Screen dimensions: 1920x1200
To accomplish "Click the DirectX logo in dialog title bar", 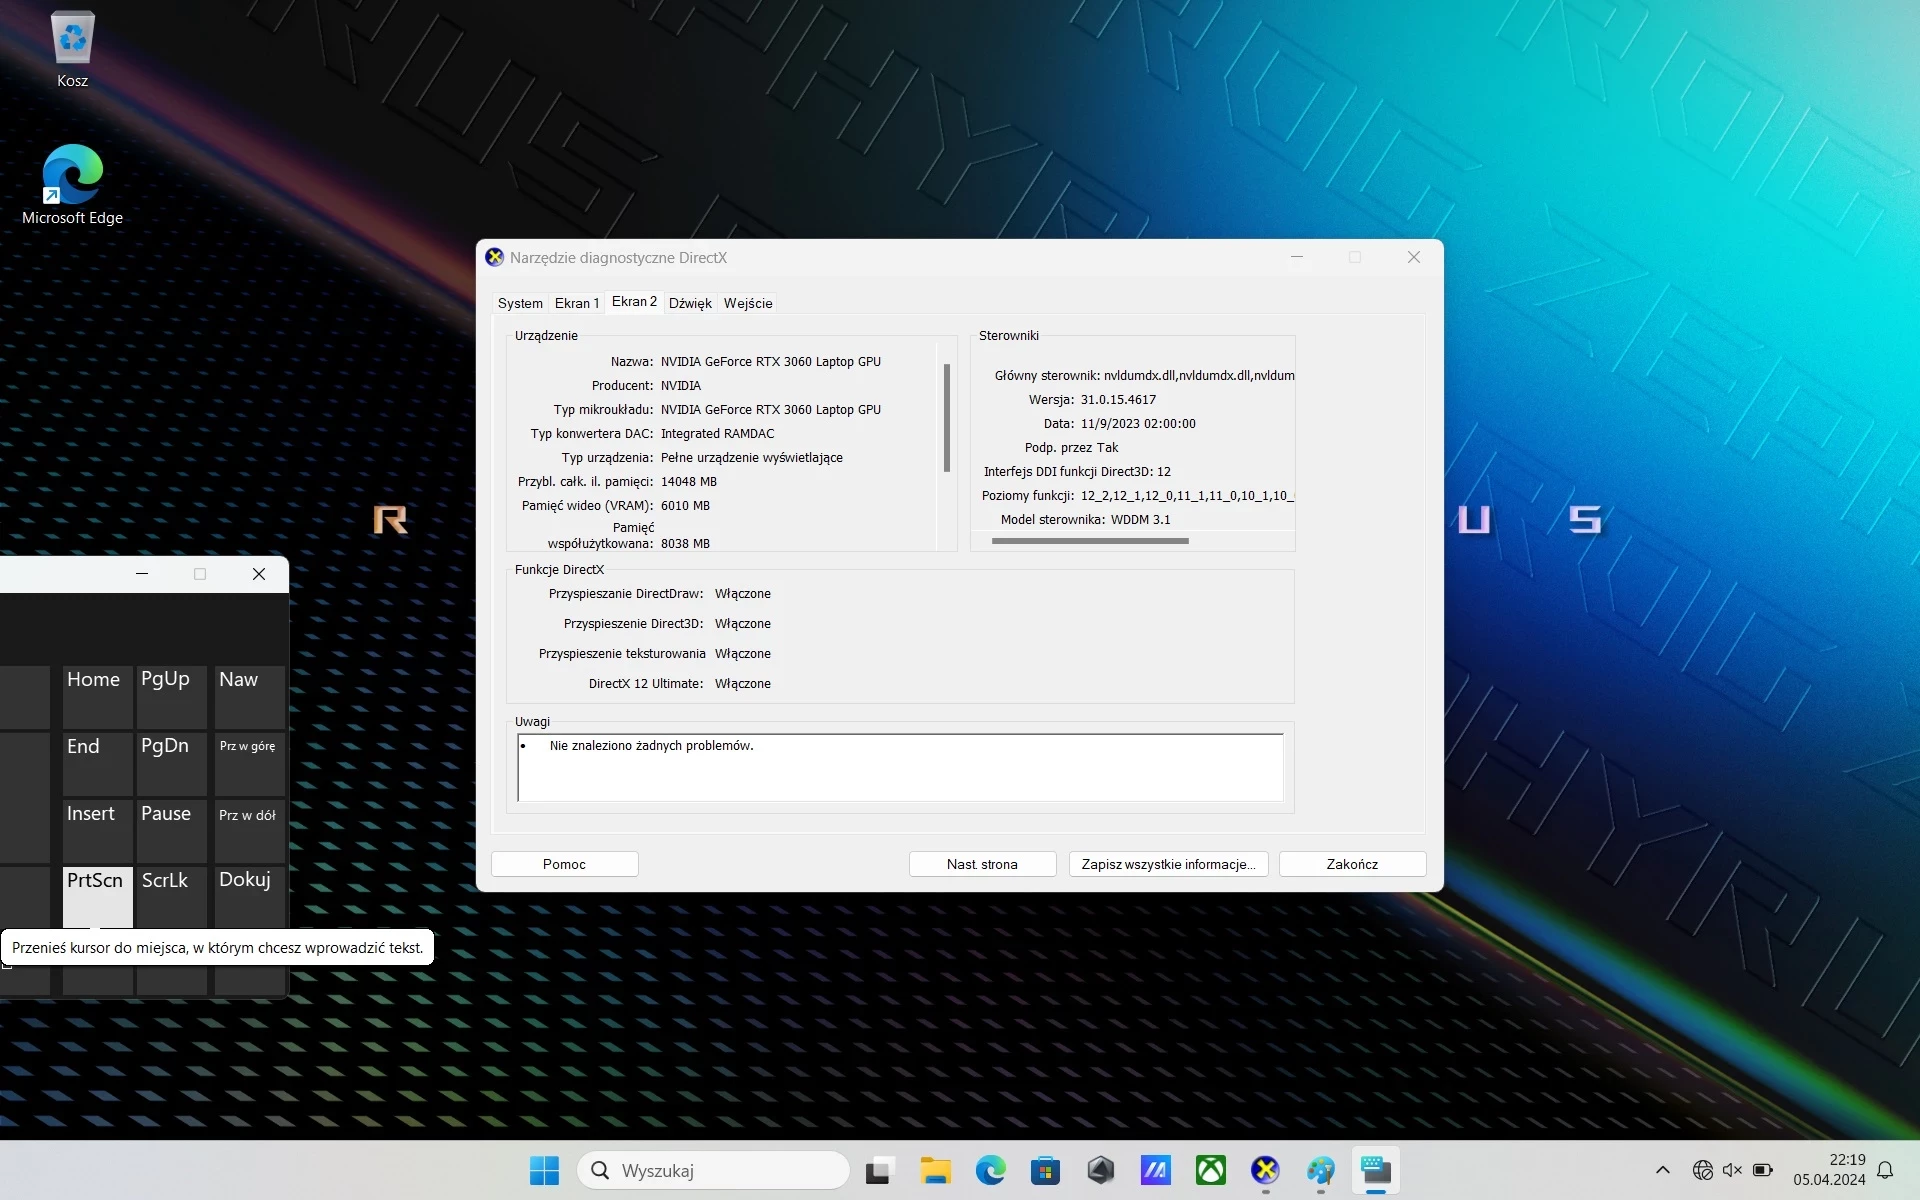I will coord(494,257).
